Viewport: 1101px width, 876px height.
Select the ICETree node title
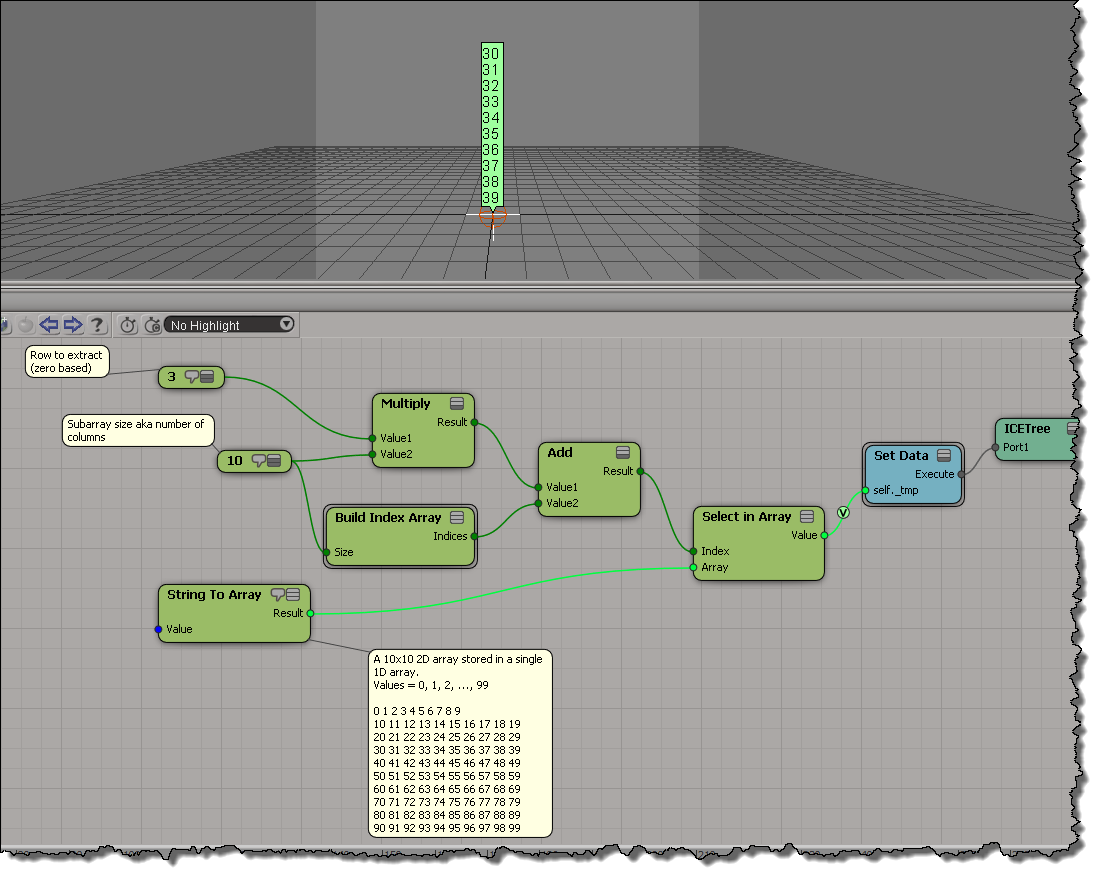point(1027,429)
